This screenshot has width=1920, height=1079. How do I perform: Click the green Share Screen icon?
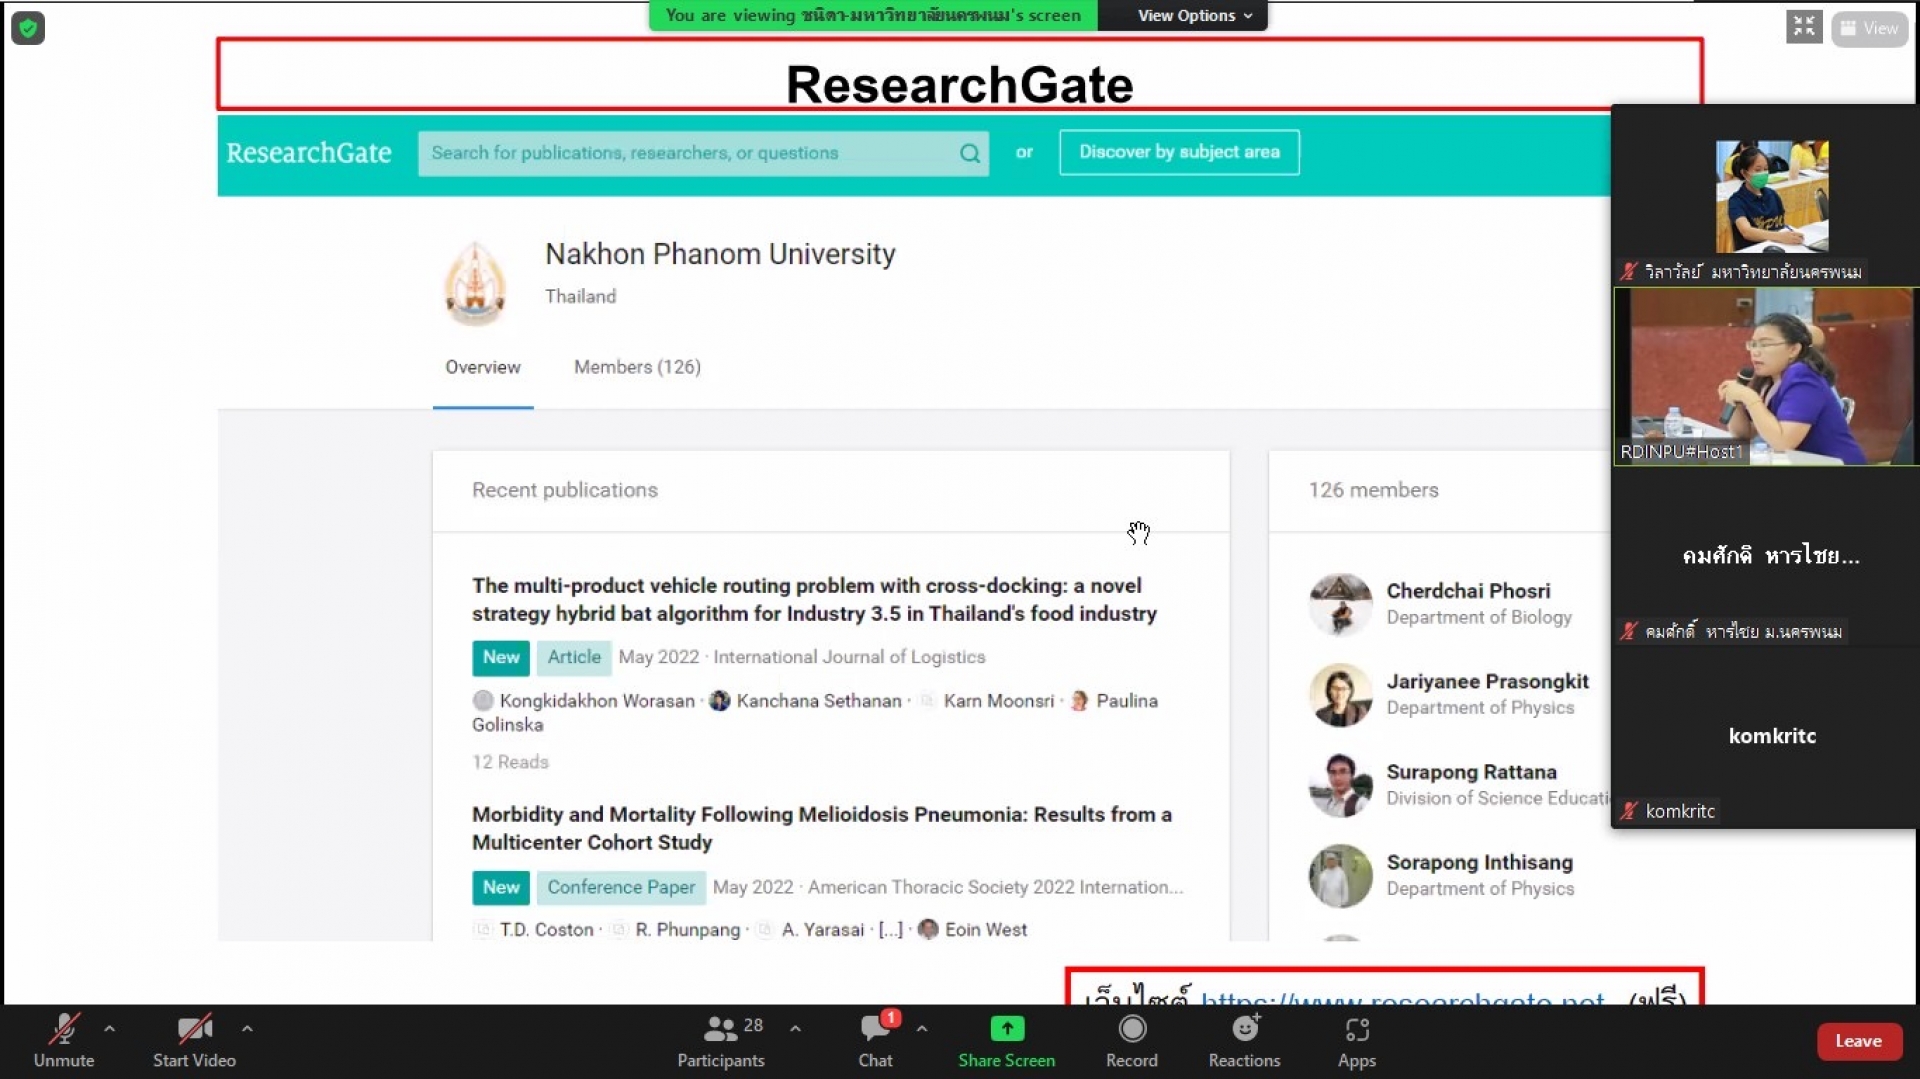tap(1007, 1028)
